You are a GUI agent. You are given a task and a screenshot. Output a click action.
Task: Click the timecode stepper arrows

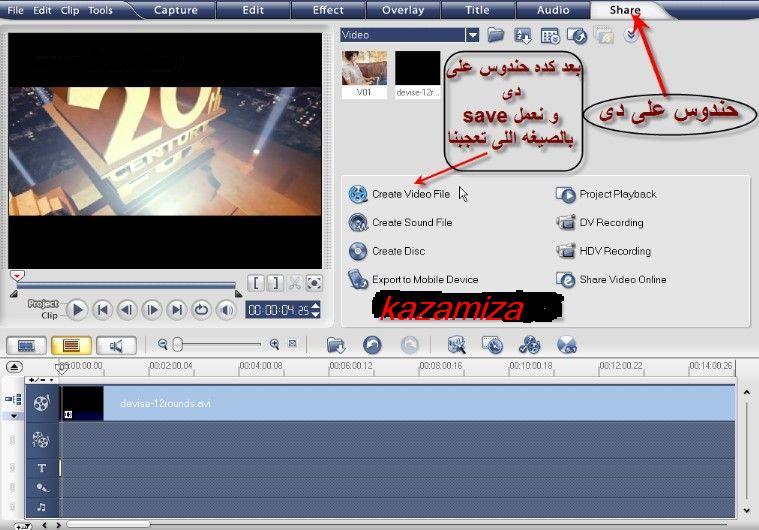point(316,310)
